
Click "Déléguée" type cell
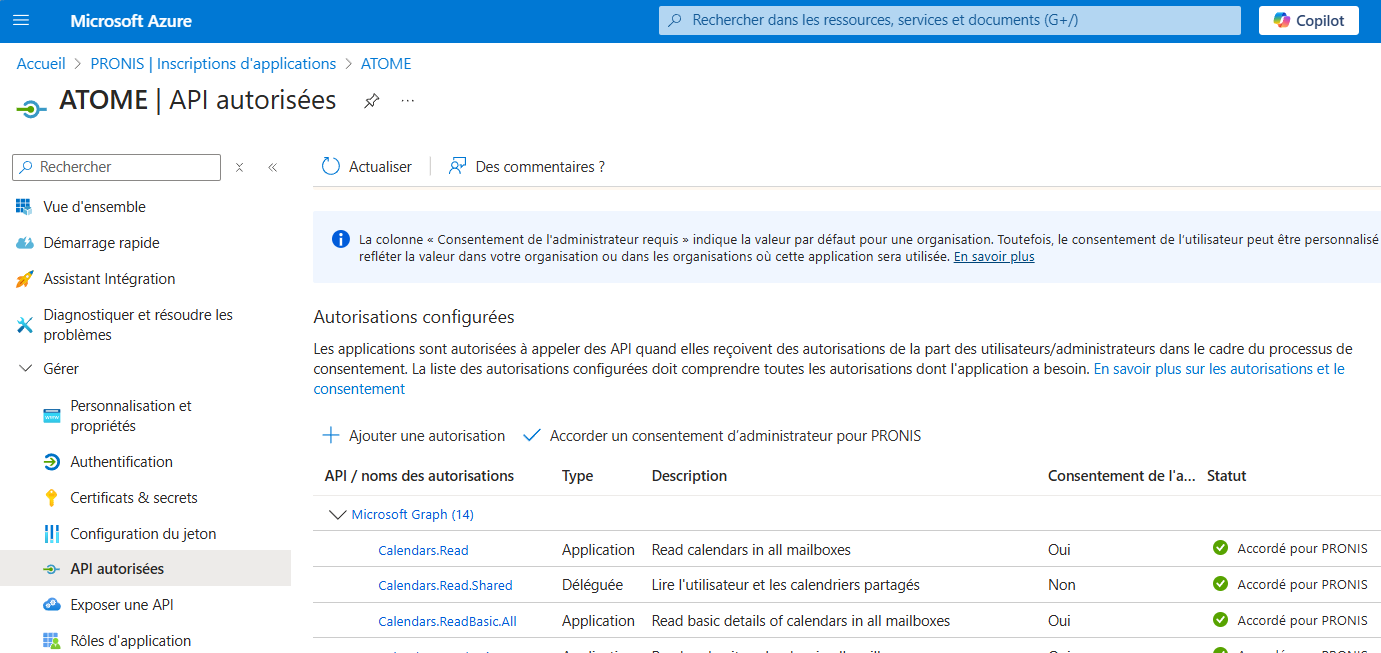click(x=592, y=585)
